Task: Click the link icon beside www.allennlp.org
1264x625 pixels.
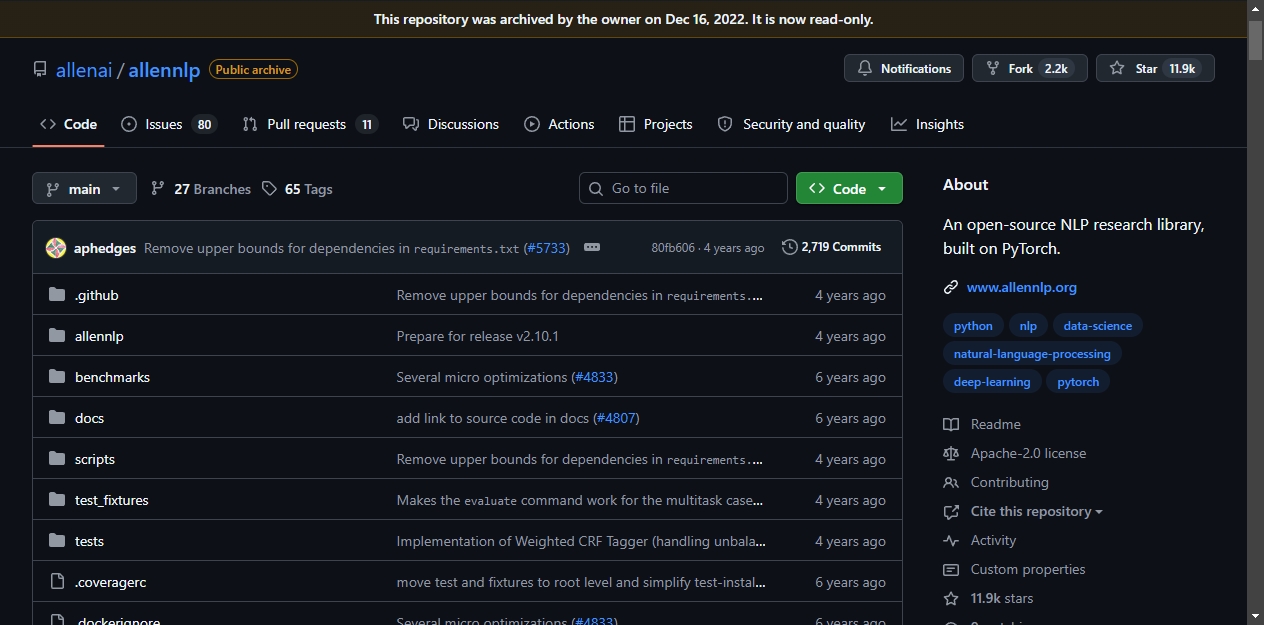Action: coord(951,288)
